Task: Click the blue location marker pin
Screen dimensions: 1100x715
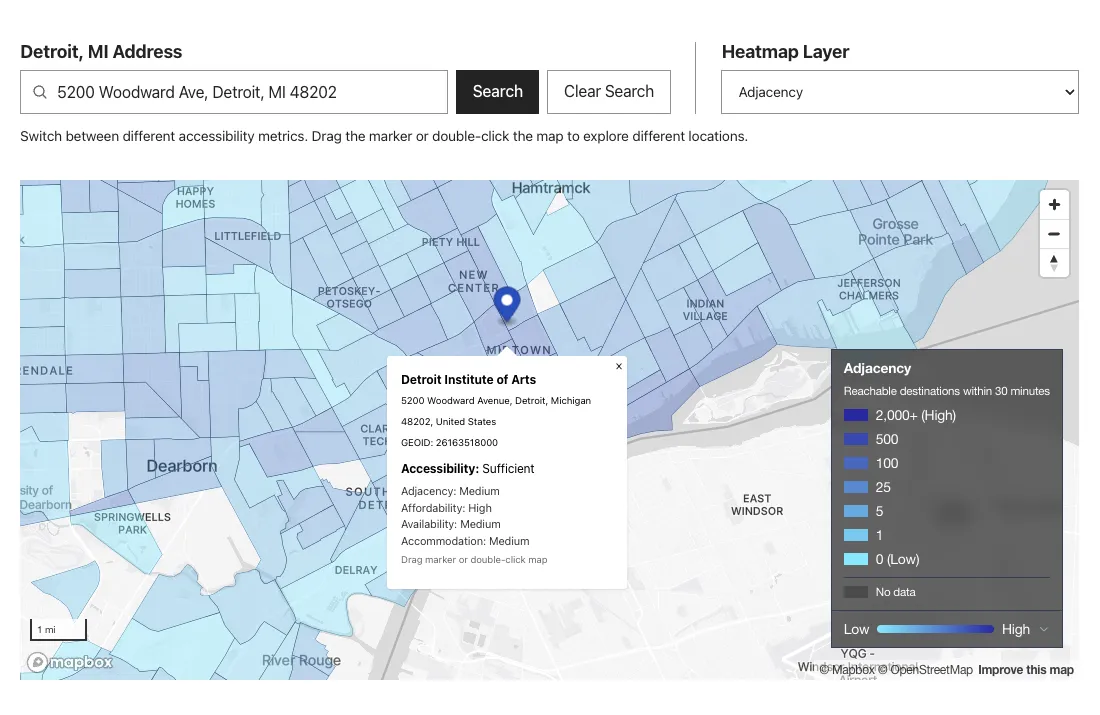Action: click(507, 305)
